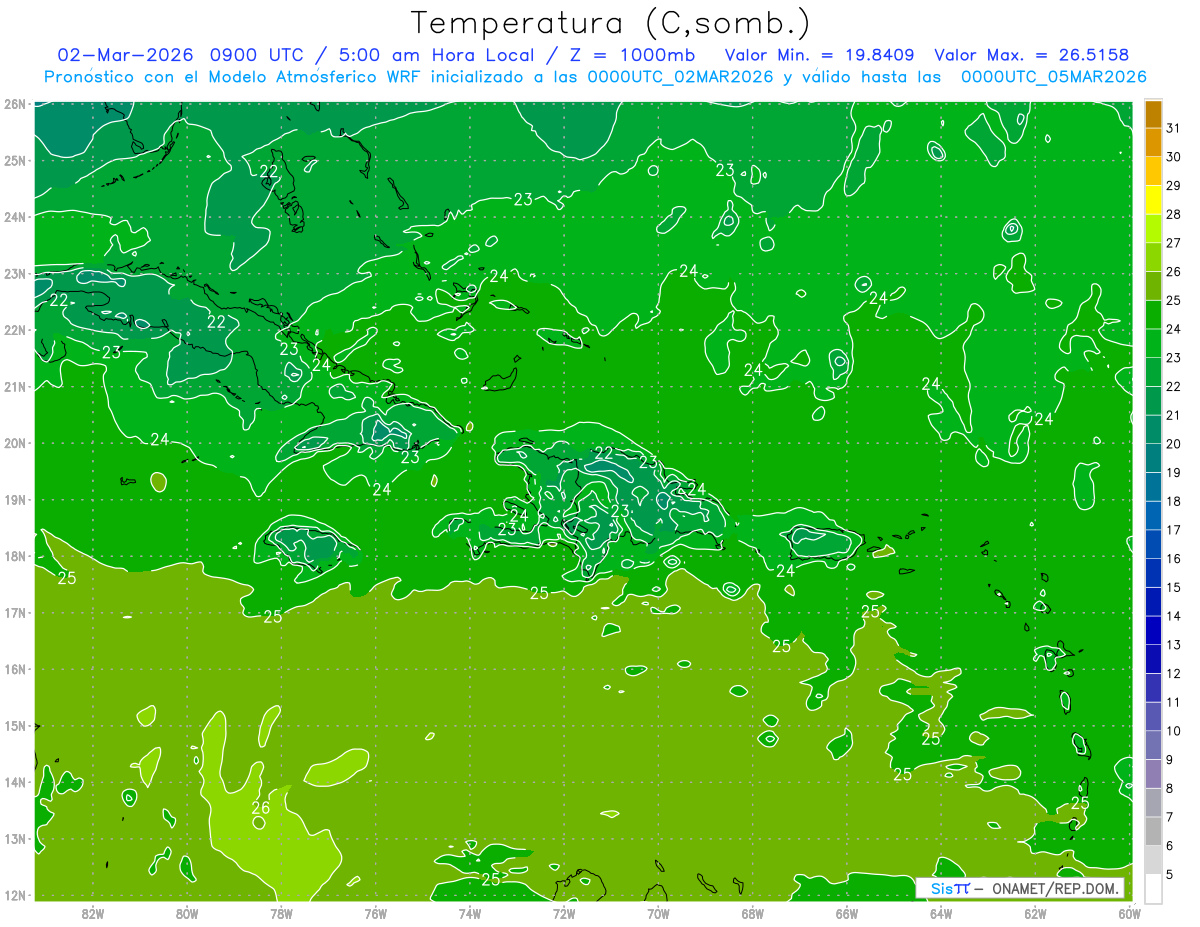Click the "66W" longitude axis label
The width and height of the screenshot is (1200, 927).
(x=847, y=912)
